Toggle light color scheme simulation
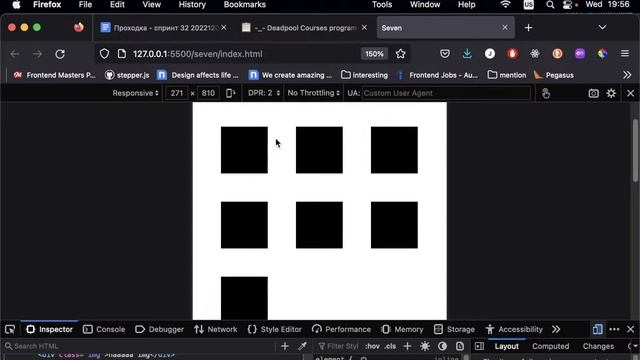This screenshot has width=640, height=360. [425, 346]
